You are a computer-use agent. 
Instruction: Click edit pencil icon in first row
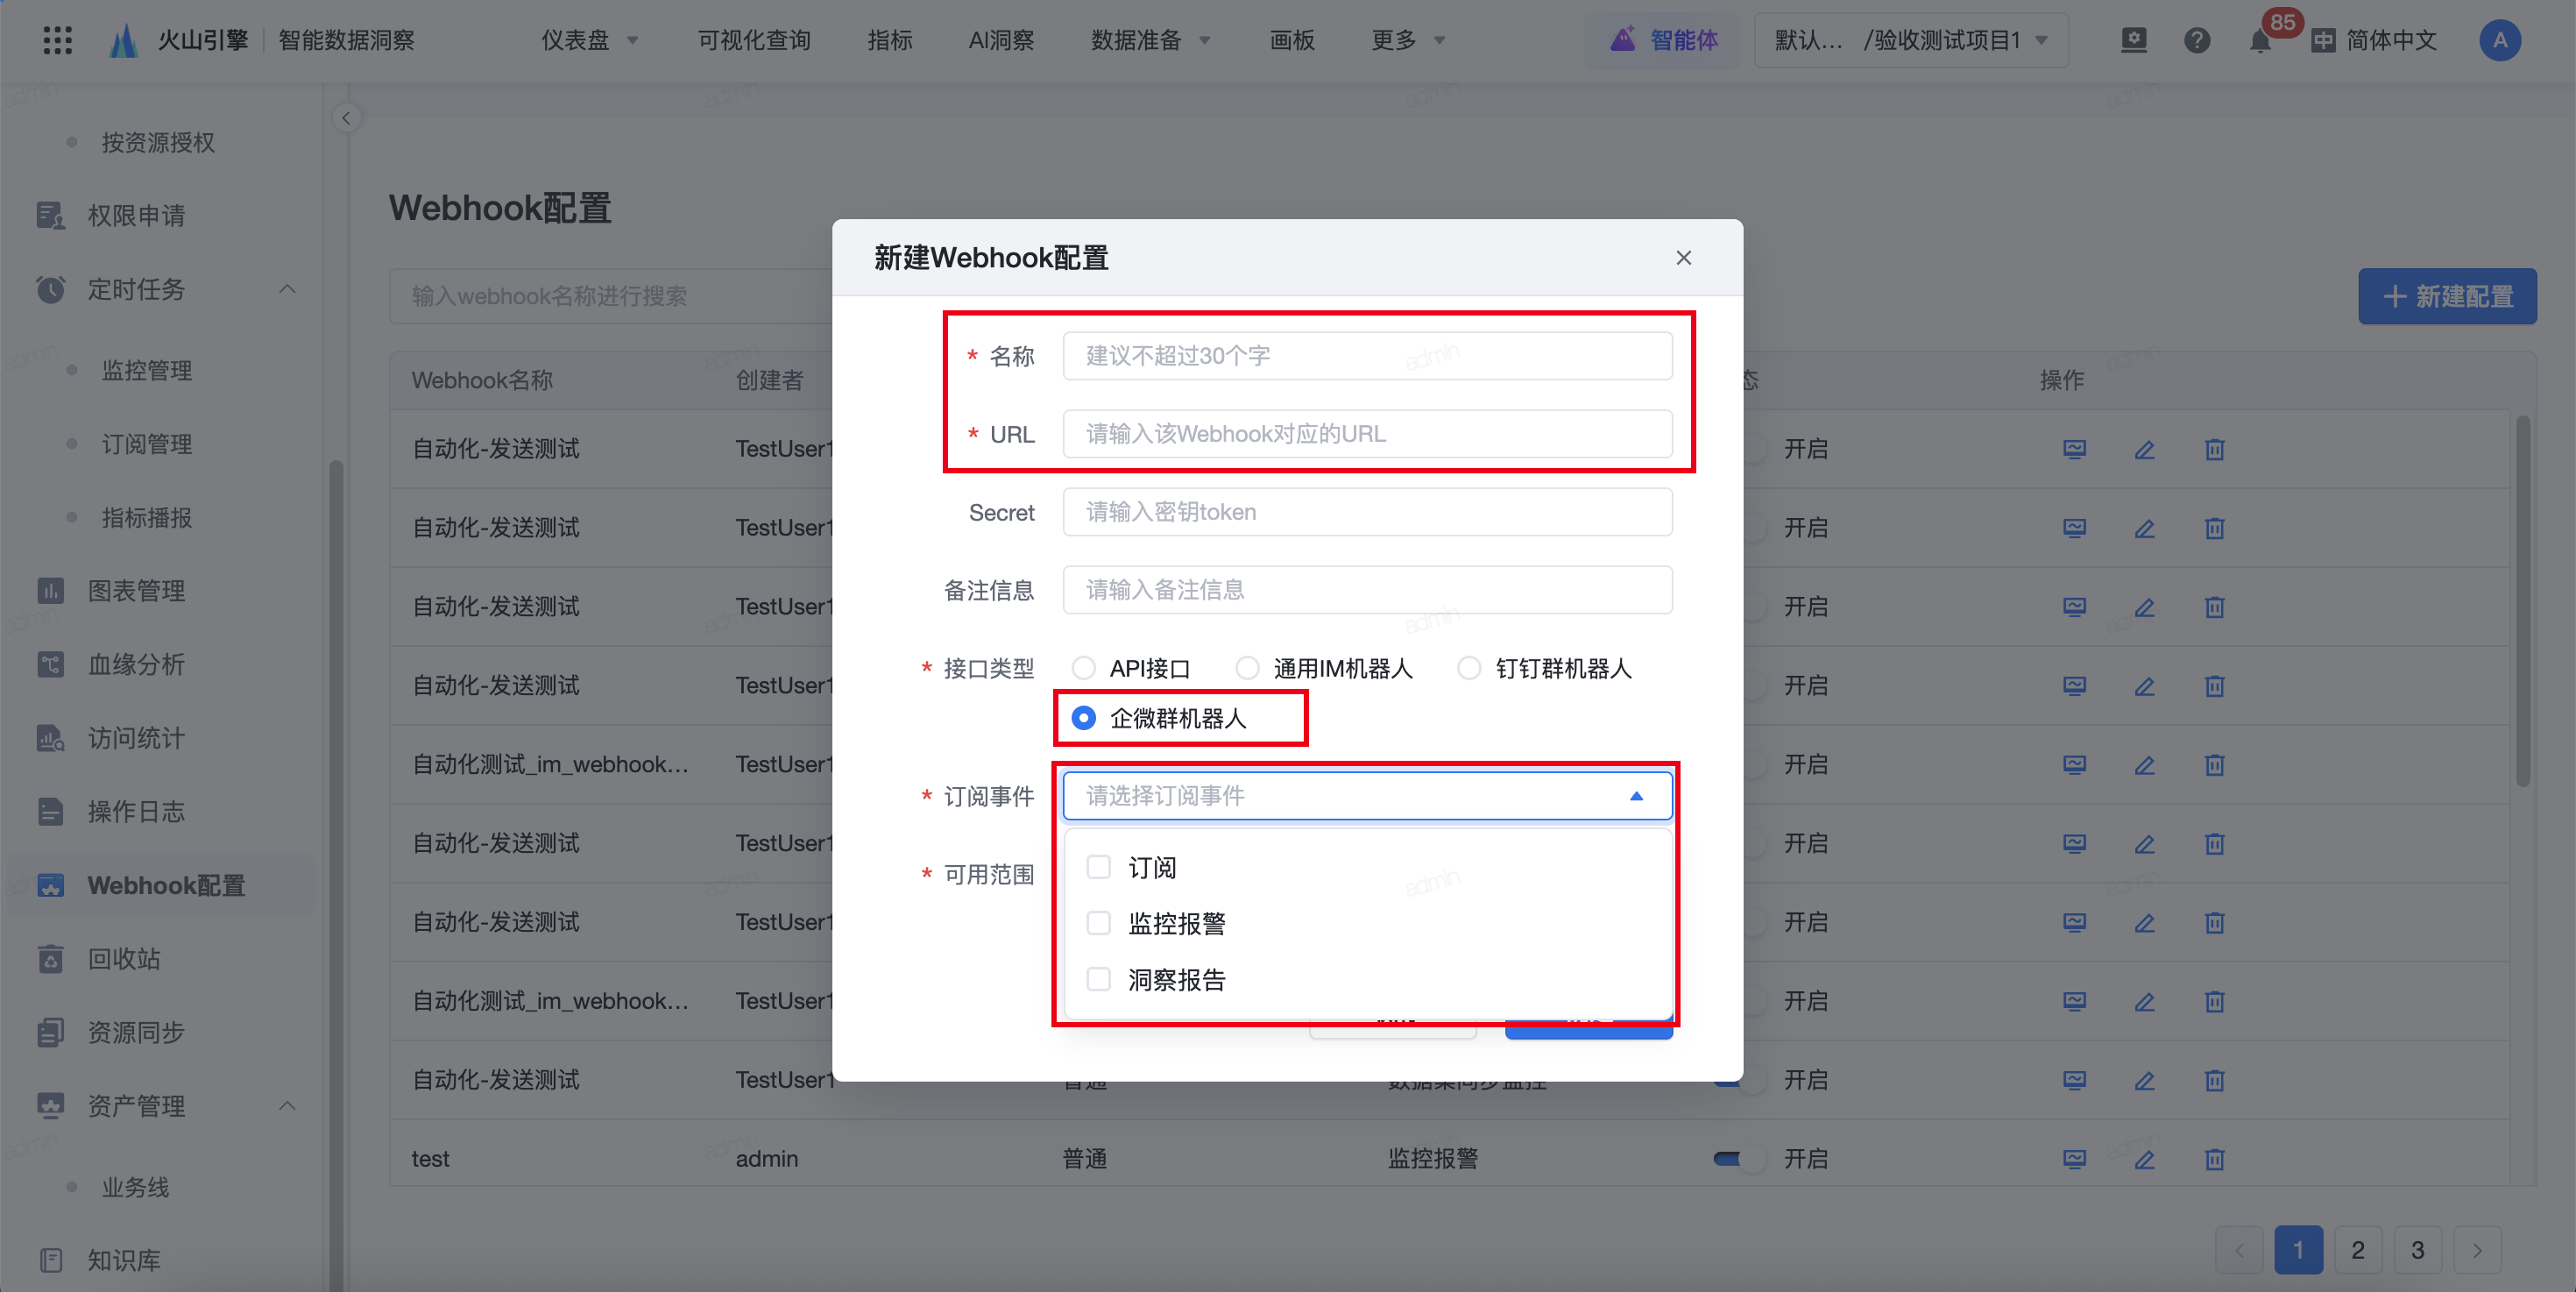(x=2144, y=450)
